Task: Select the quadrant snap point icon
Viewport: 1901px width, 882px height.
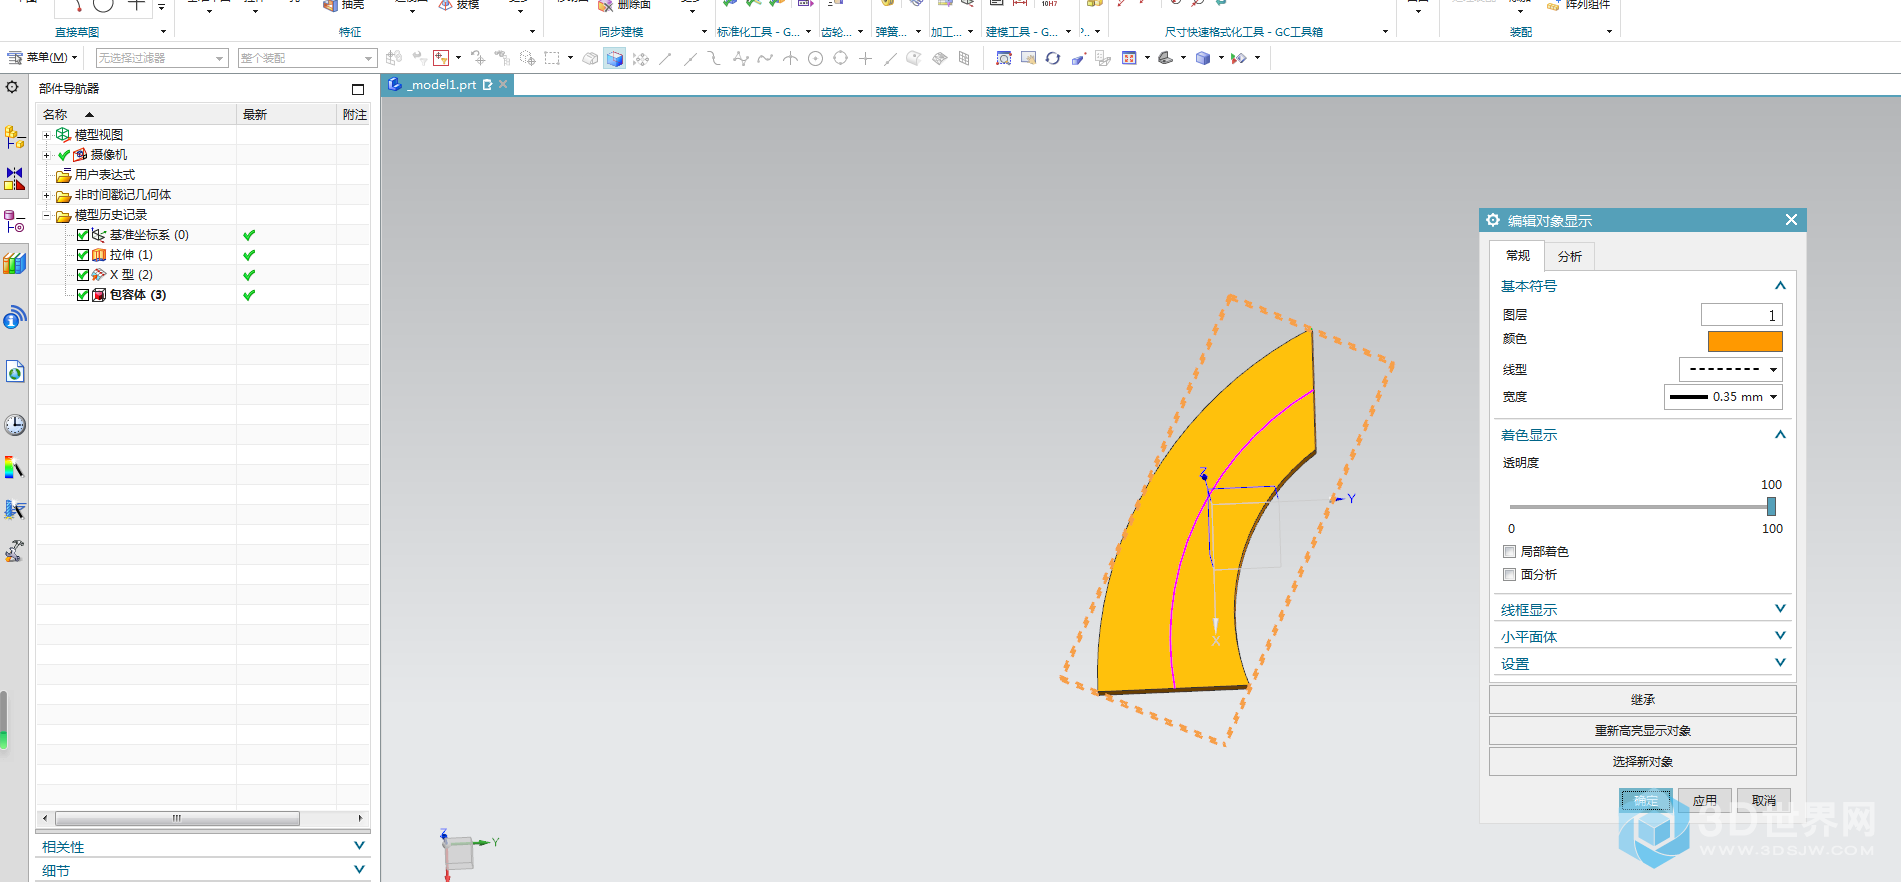Action: click(840, 58)
